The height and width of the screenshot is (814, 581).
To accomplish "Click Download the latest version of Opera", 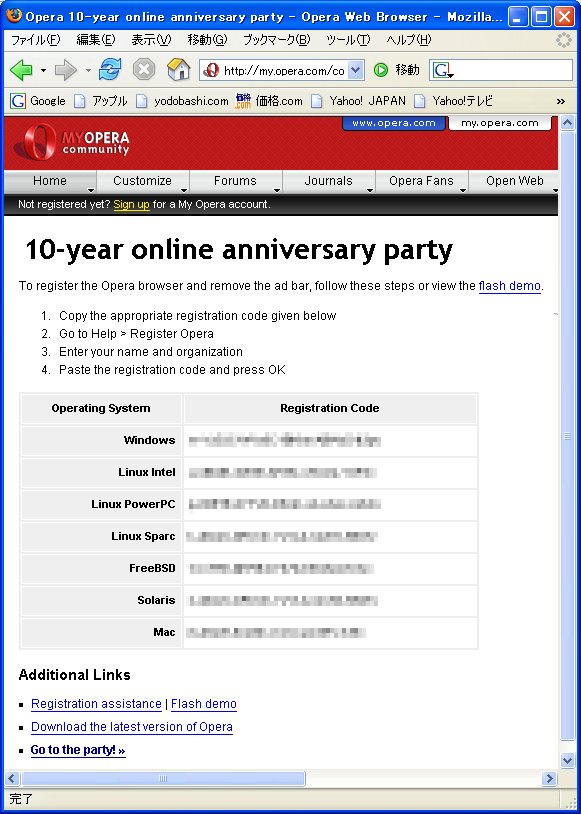I will (132, 727).
